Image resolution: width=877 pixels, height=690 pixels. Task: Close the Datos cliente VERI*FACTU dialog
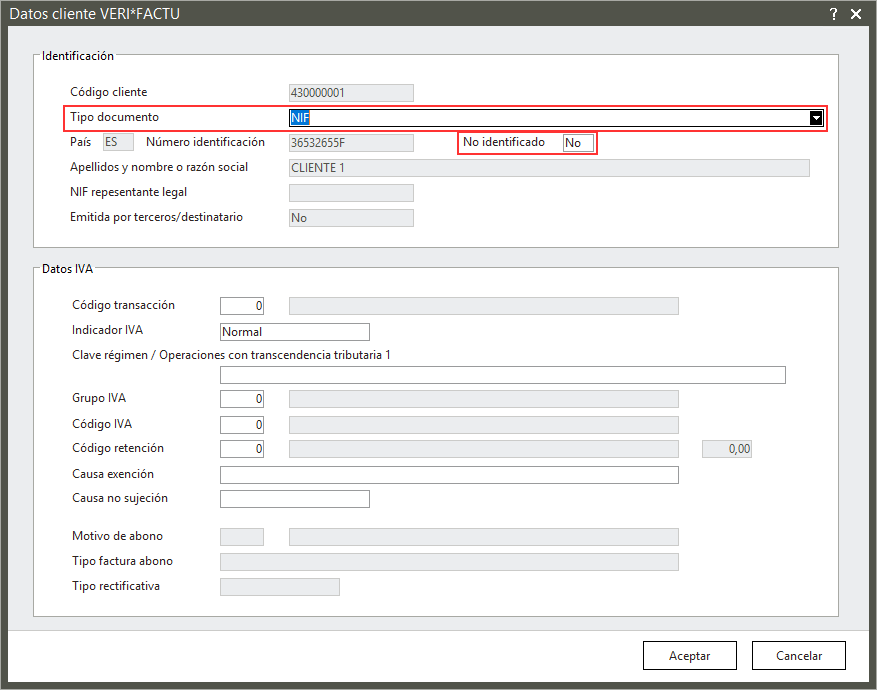click(x=856, y=14)
